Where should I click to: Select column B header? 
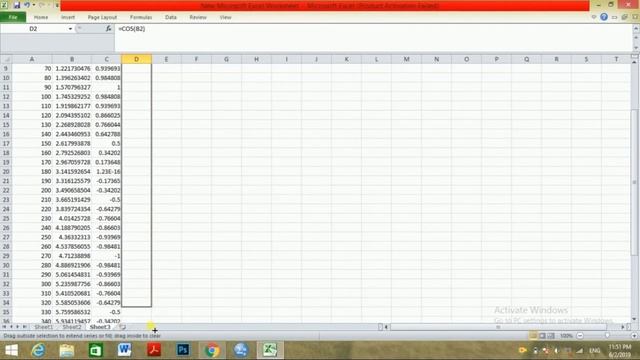click(x=72, y=59)
